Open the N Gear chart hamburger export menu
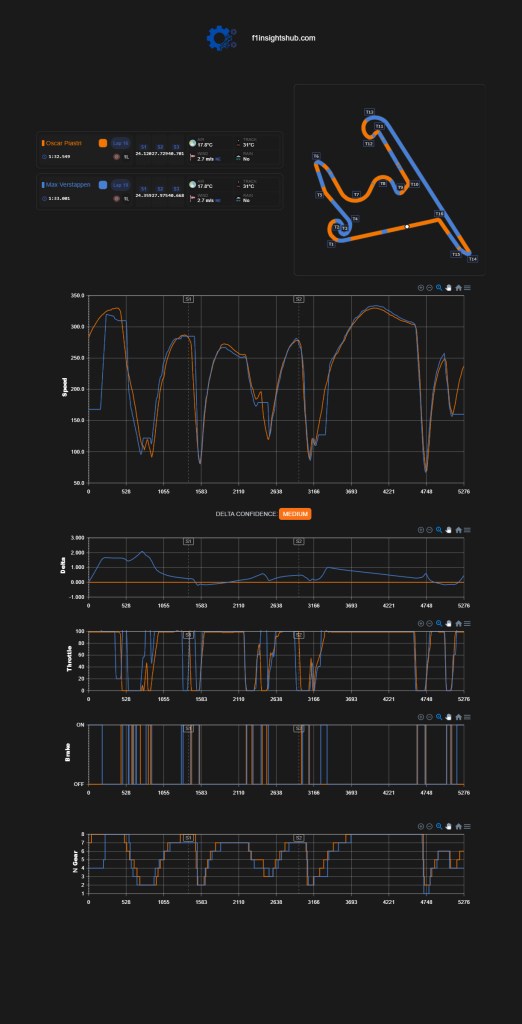 467,826
